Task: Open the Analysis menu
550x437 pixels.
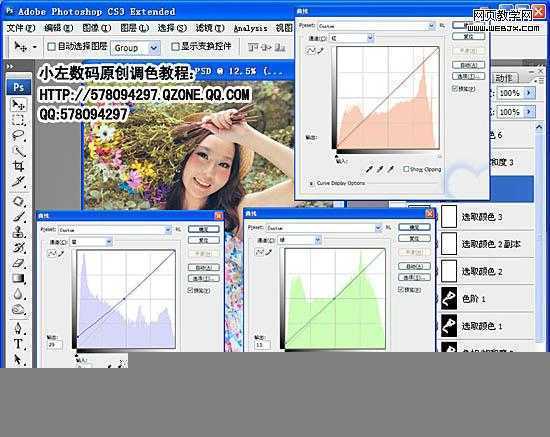Action: pos(250,28)
